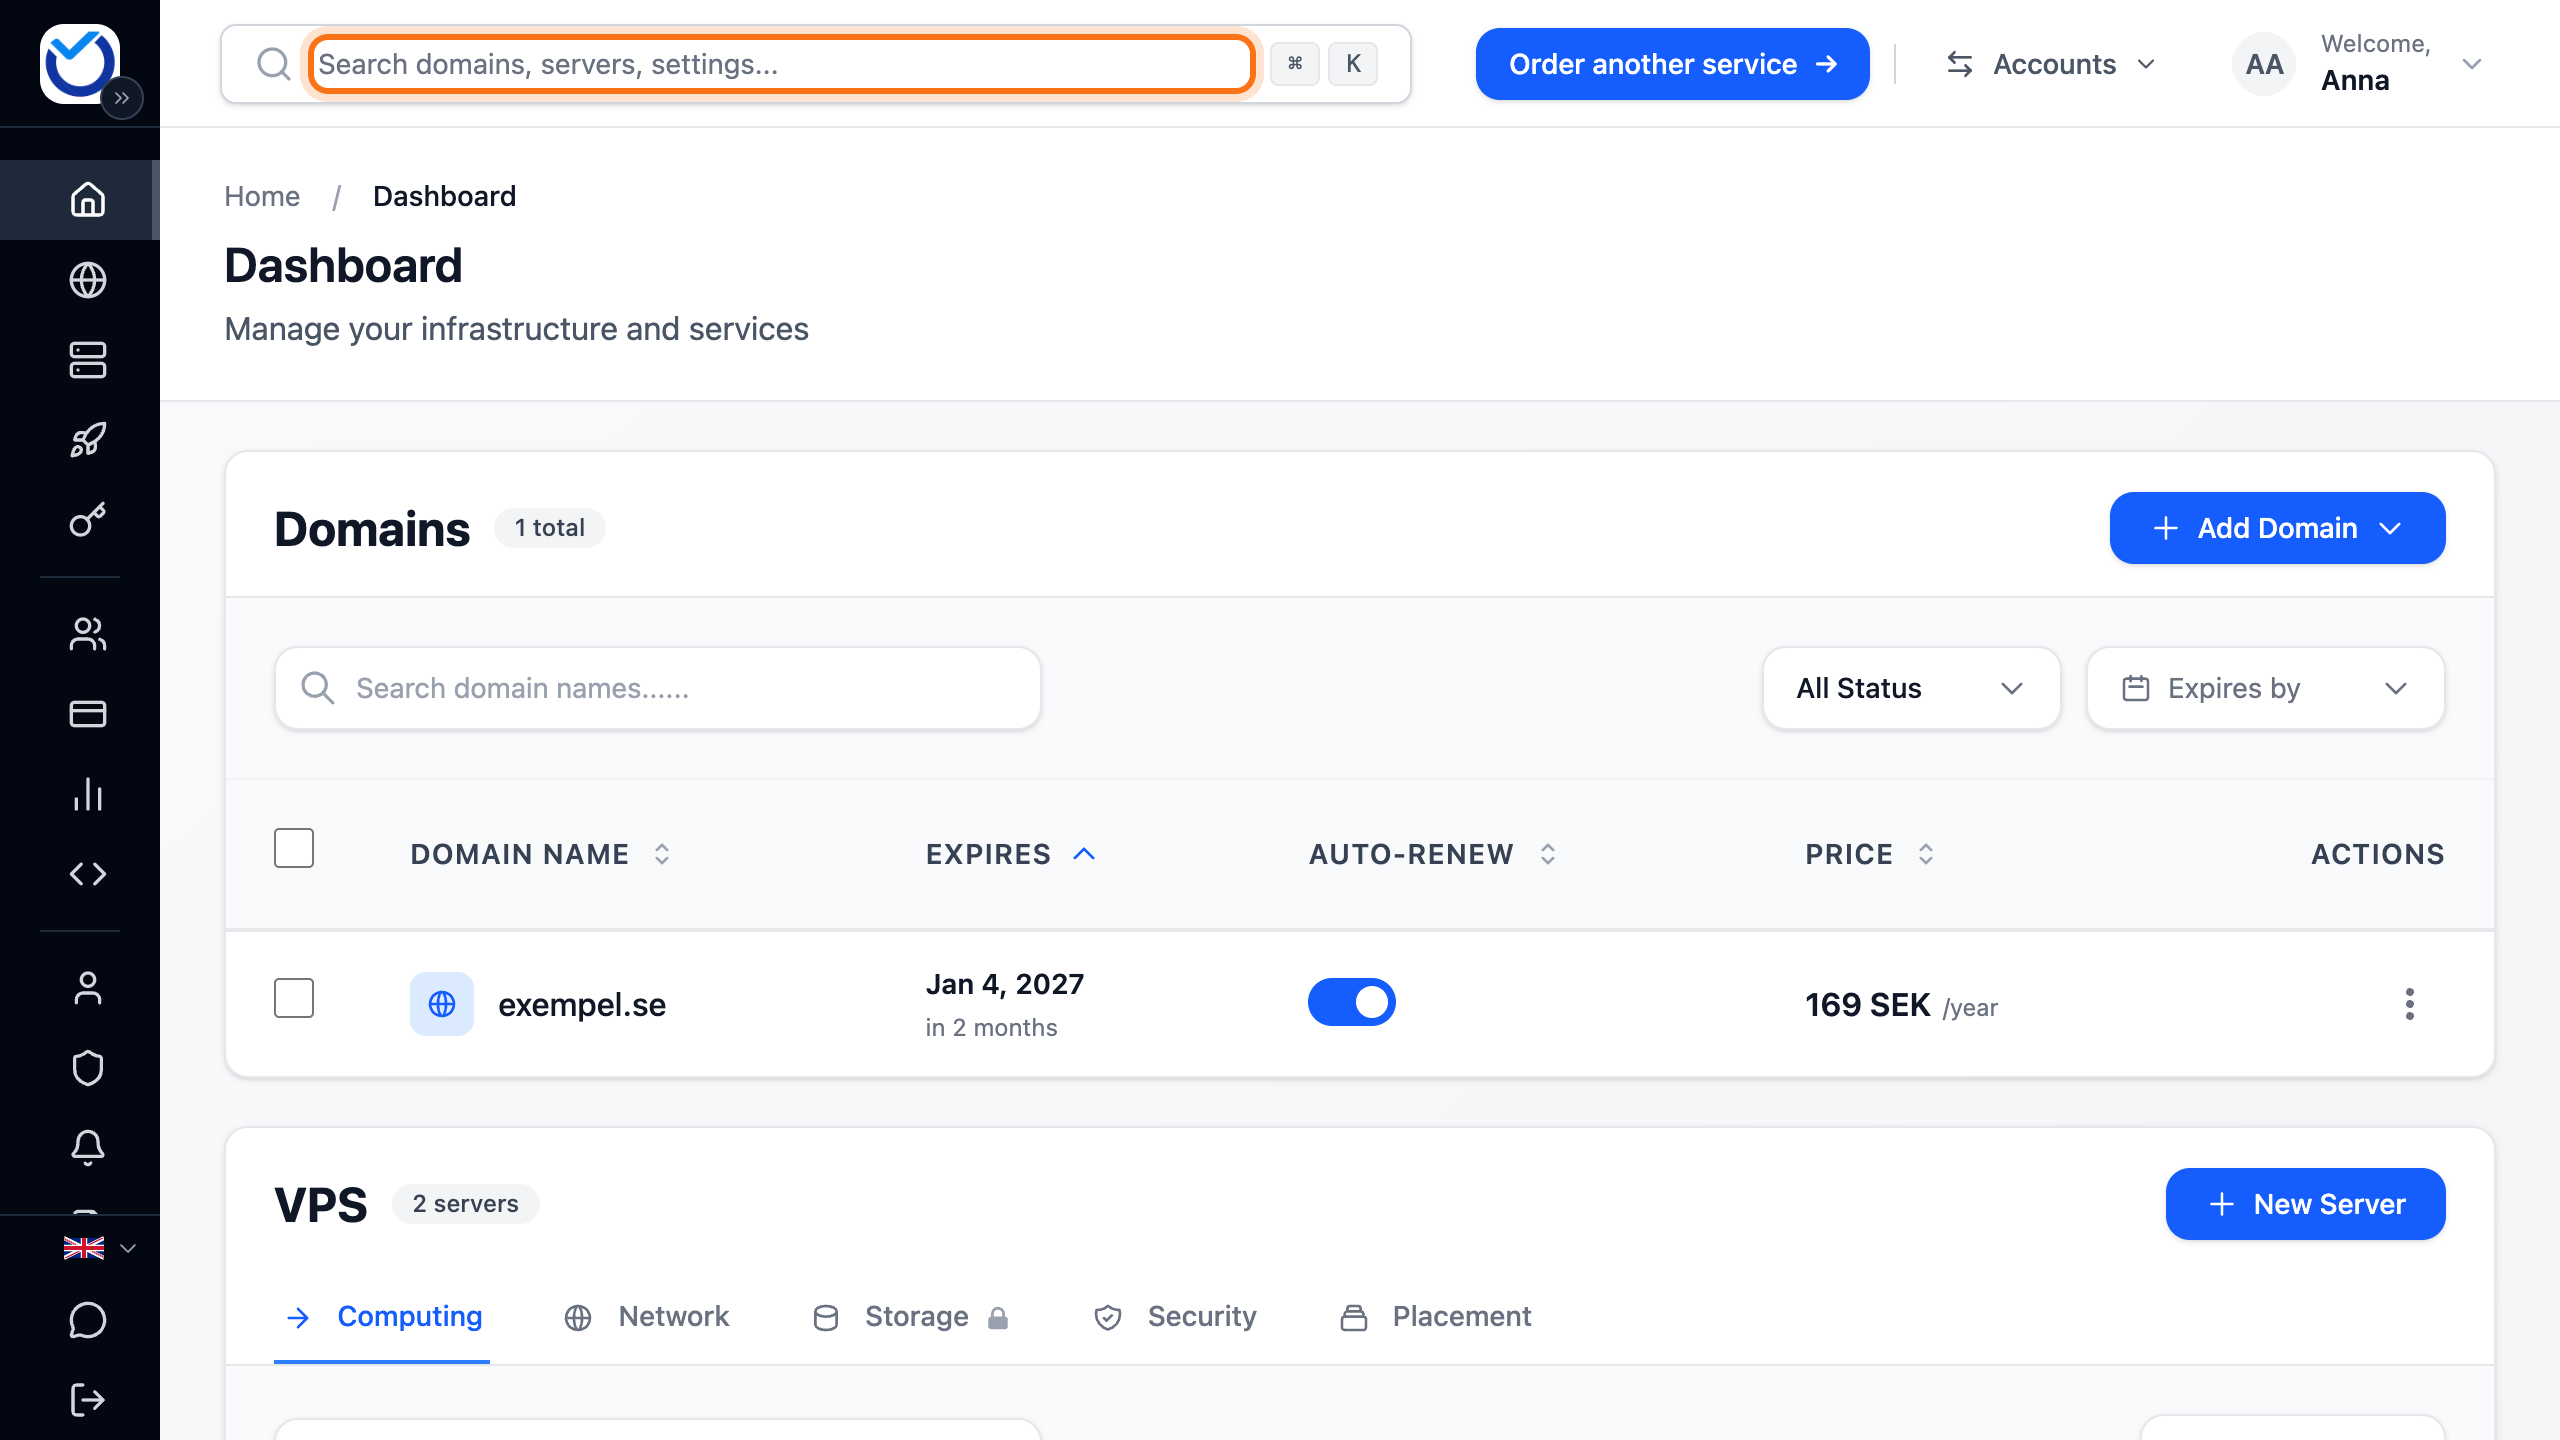Expand the Add Domain dropdown button
2560x1440 pixels.
click(2277, 528)
